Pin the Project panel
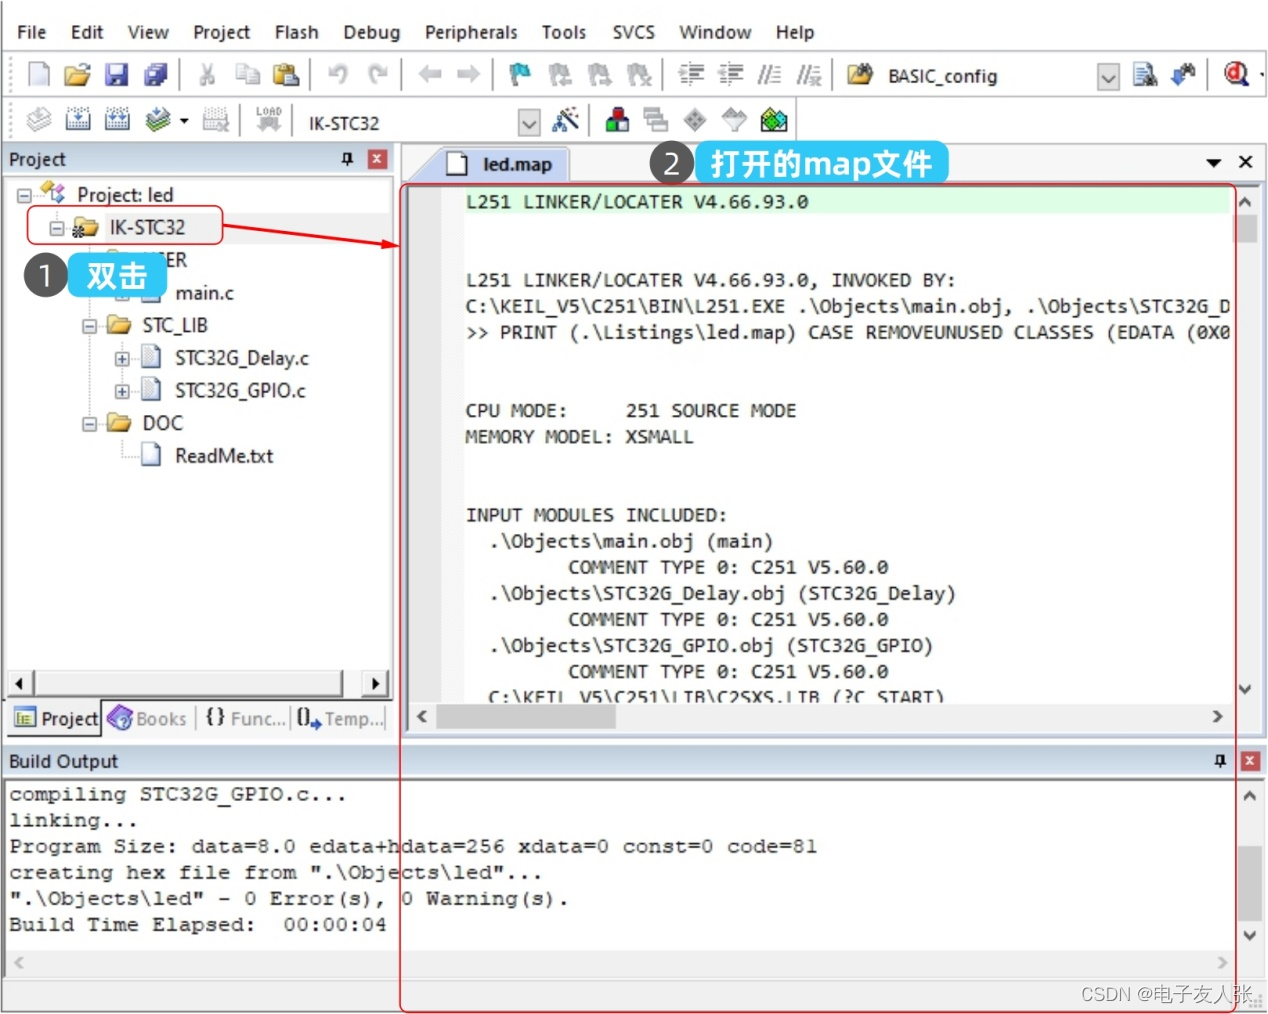Screen dimensions: 1268x1014 coord(347,159)
